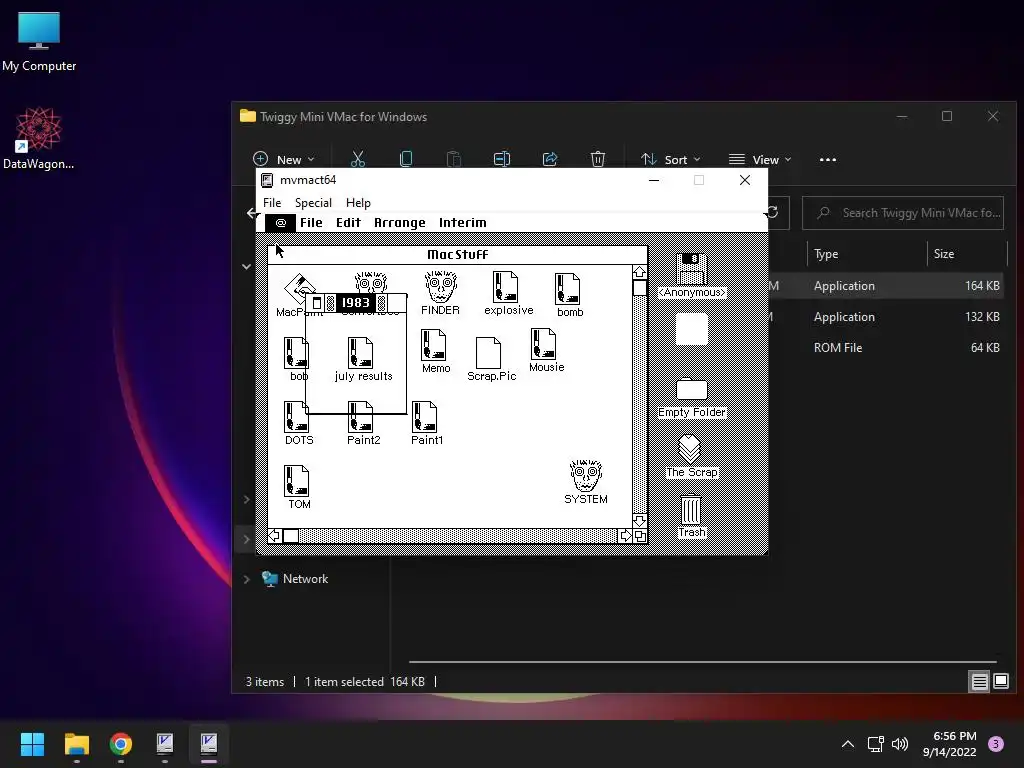Select the Mousie document icon
1024x768 pixels.
tap(543, 344)
